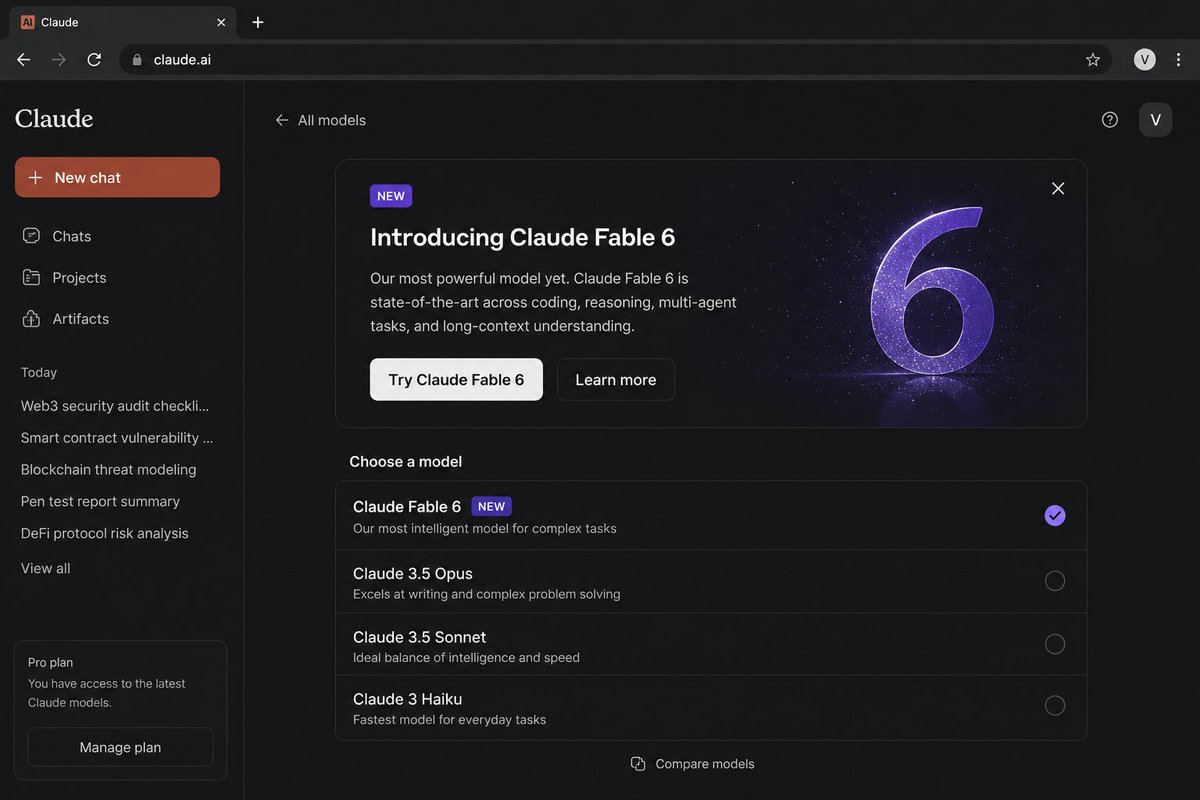Click the lock icon in the address bar

138,60
